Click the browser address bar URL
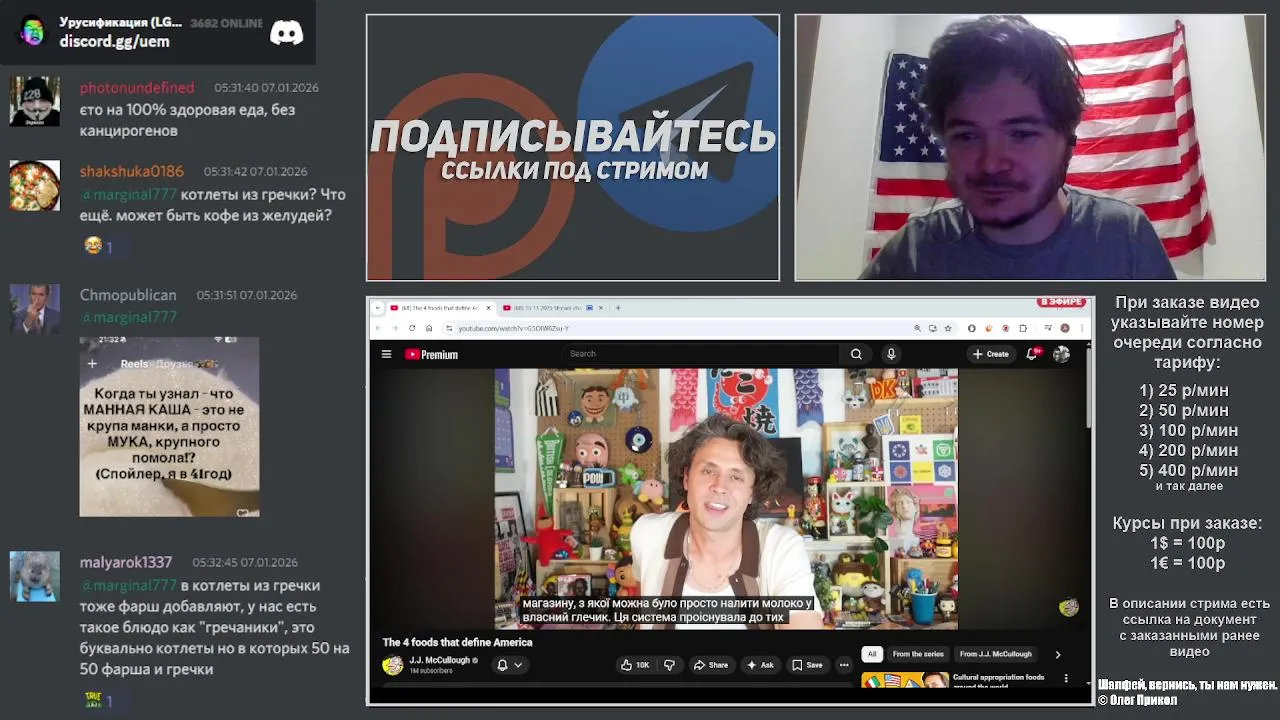Viewport: 1280px width, 720px height. coord(514,328)
